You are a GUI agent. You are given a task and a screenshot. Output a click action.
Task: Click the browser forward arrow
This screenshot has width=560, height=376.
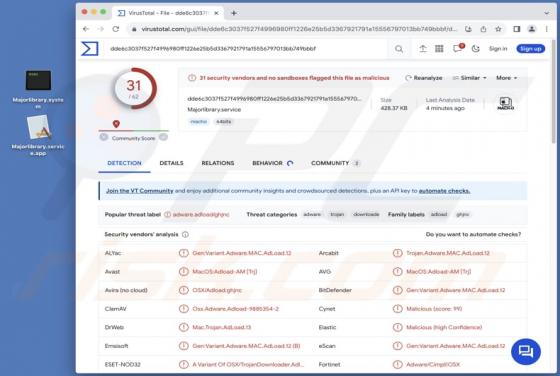(x=101, y=29)
